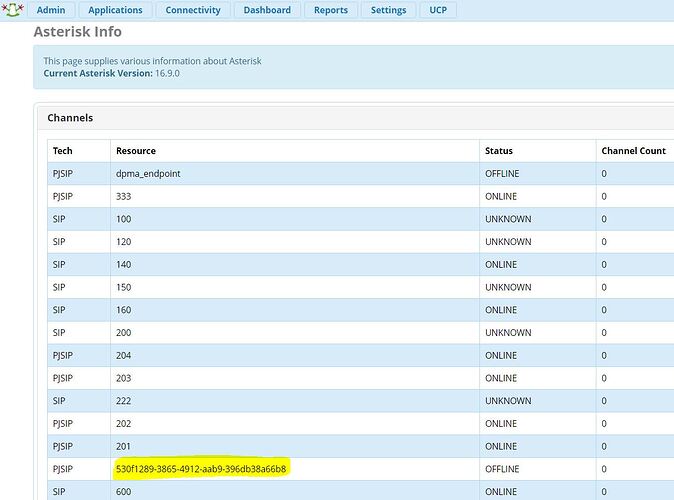Image resolution: width=674 pixels, height=500 pixels.
Task: Select the SIP resource 600 row
Action: click(124, 491)
